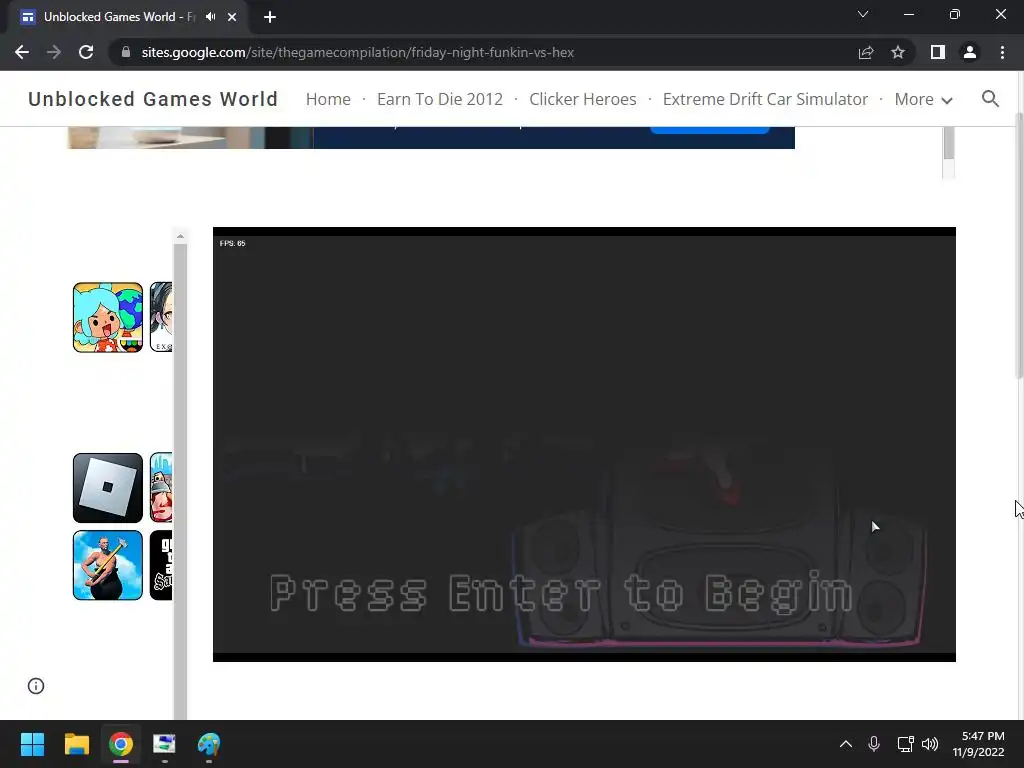Open tab search dropdown arrow
The image size is (1024, 768).
tap(863, 14)
